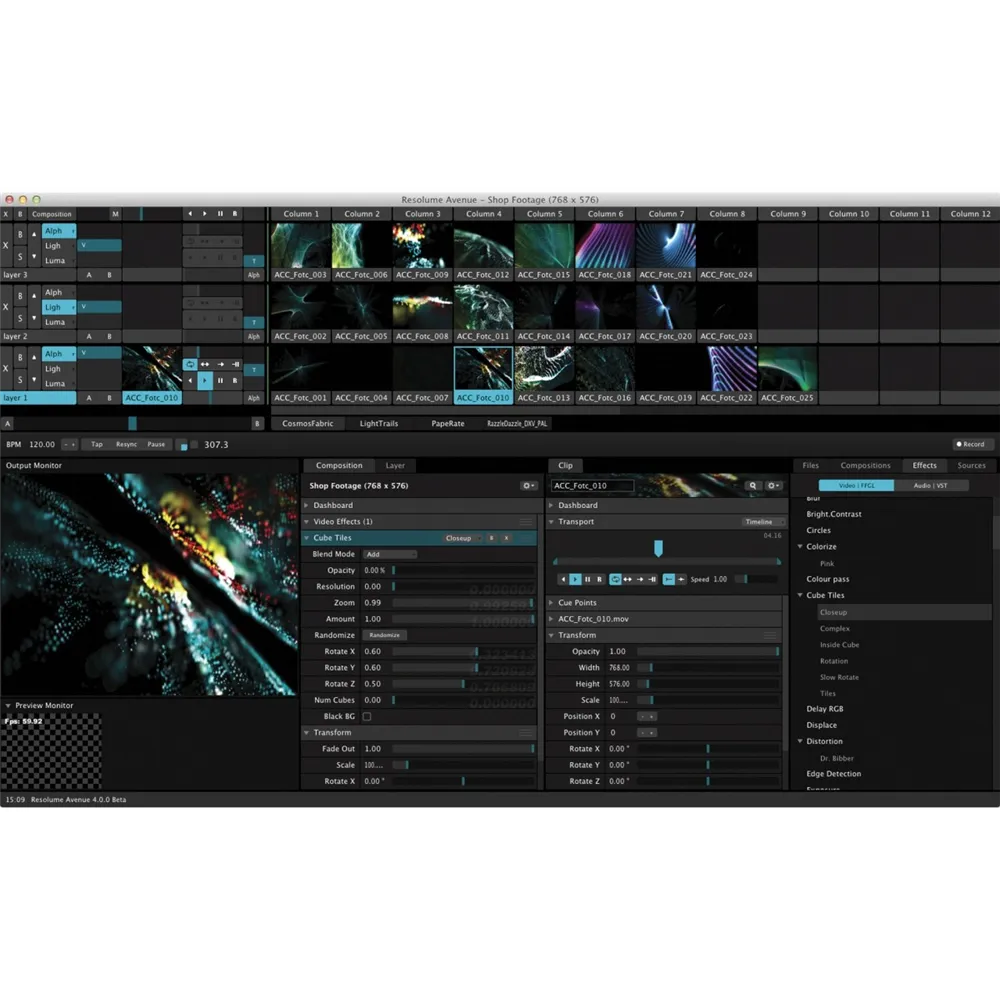The height and width of the screenshot is (1000, 1000).
Task: Remove Cube Tiles effect with its X button
Action: point(506,538)
